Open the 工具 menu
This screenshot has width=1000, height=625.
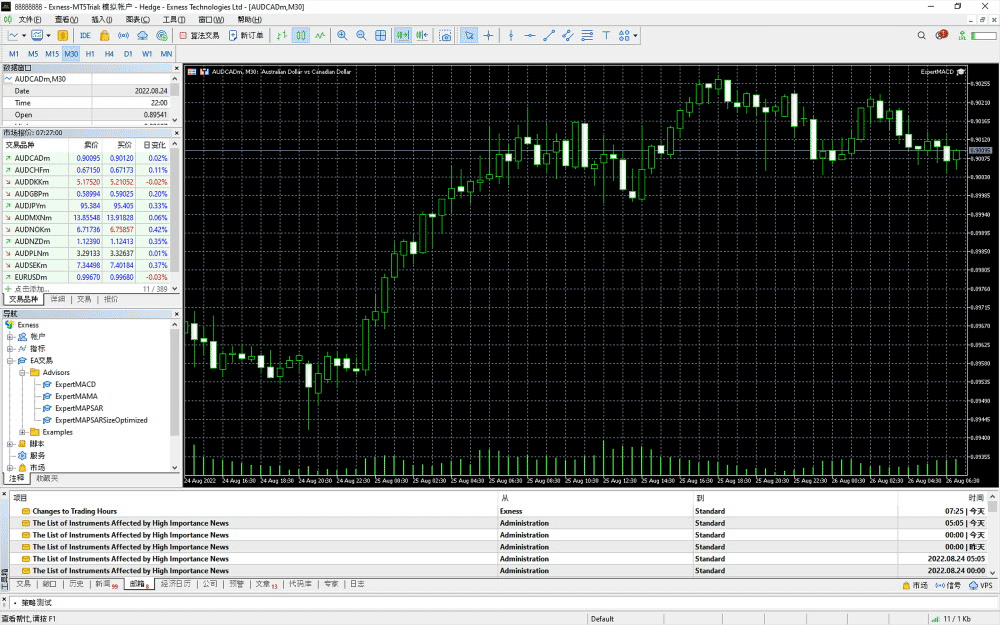point(174,19)
